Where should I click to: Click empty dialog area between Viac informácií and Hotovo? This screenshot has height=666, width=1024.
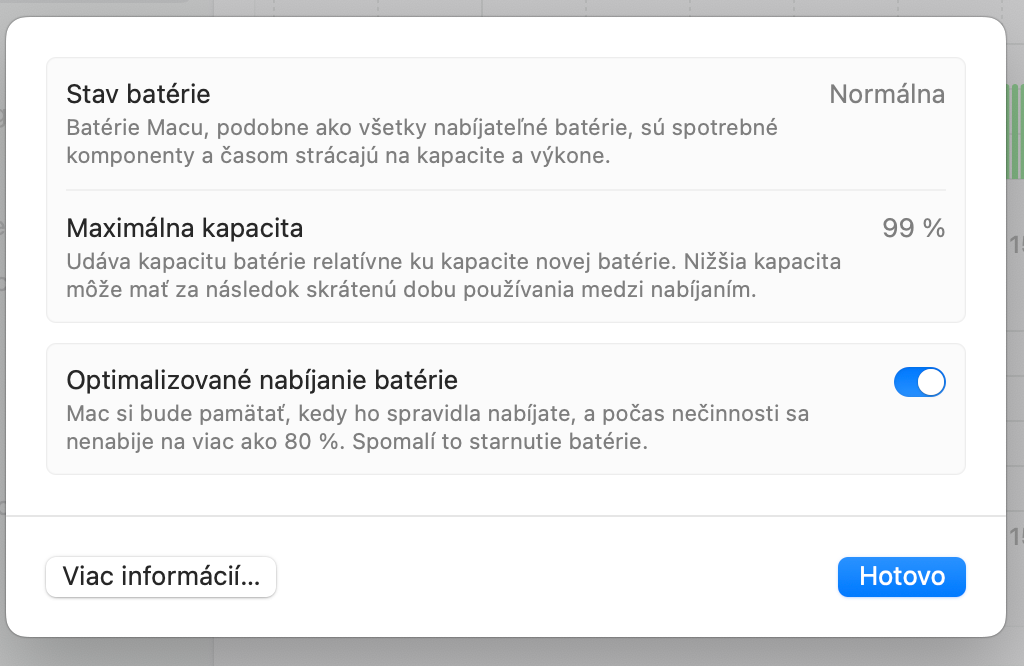click(x=556, y=577)
